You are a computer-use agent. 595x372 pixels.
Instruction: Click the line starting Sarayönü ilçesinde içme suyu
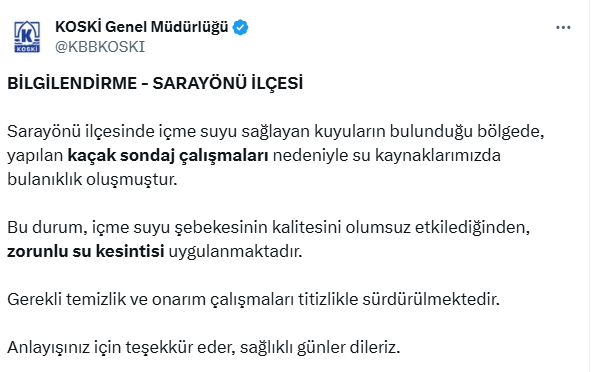[x=276, y=132]
